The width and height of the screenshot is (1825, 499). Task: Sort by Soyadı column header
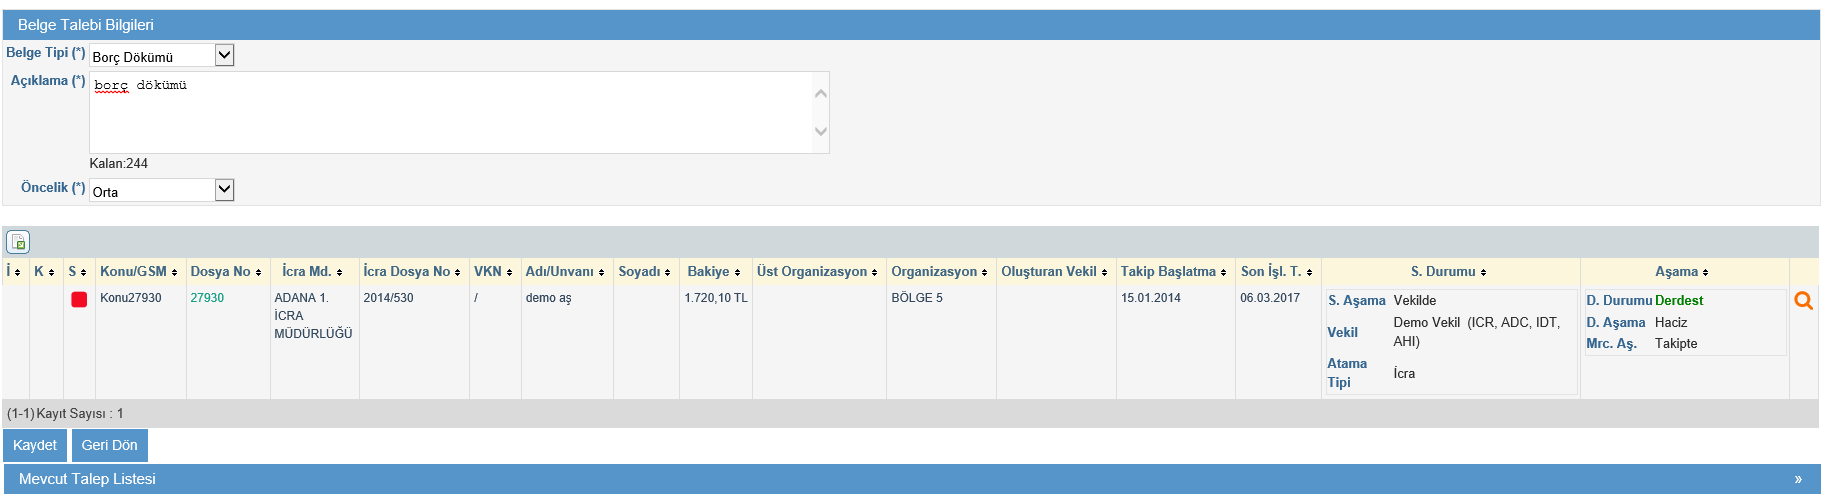click(x=644, y=272)
